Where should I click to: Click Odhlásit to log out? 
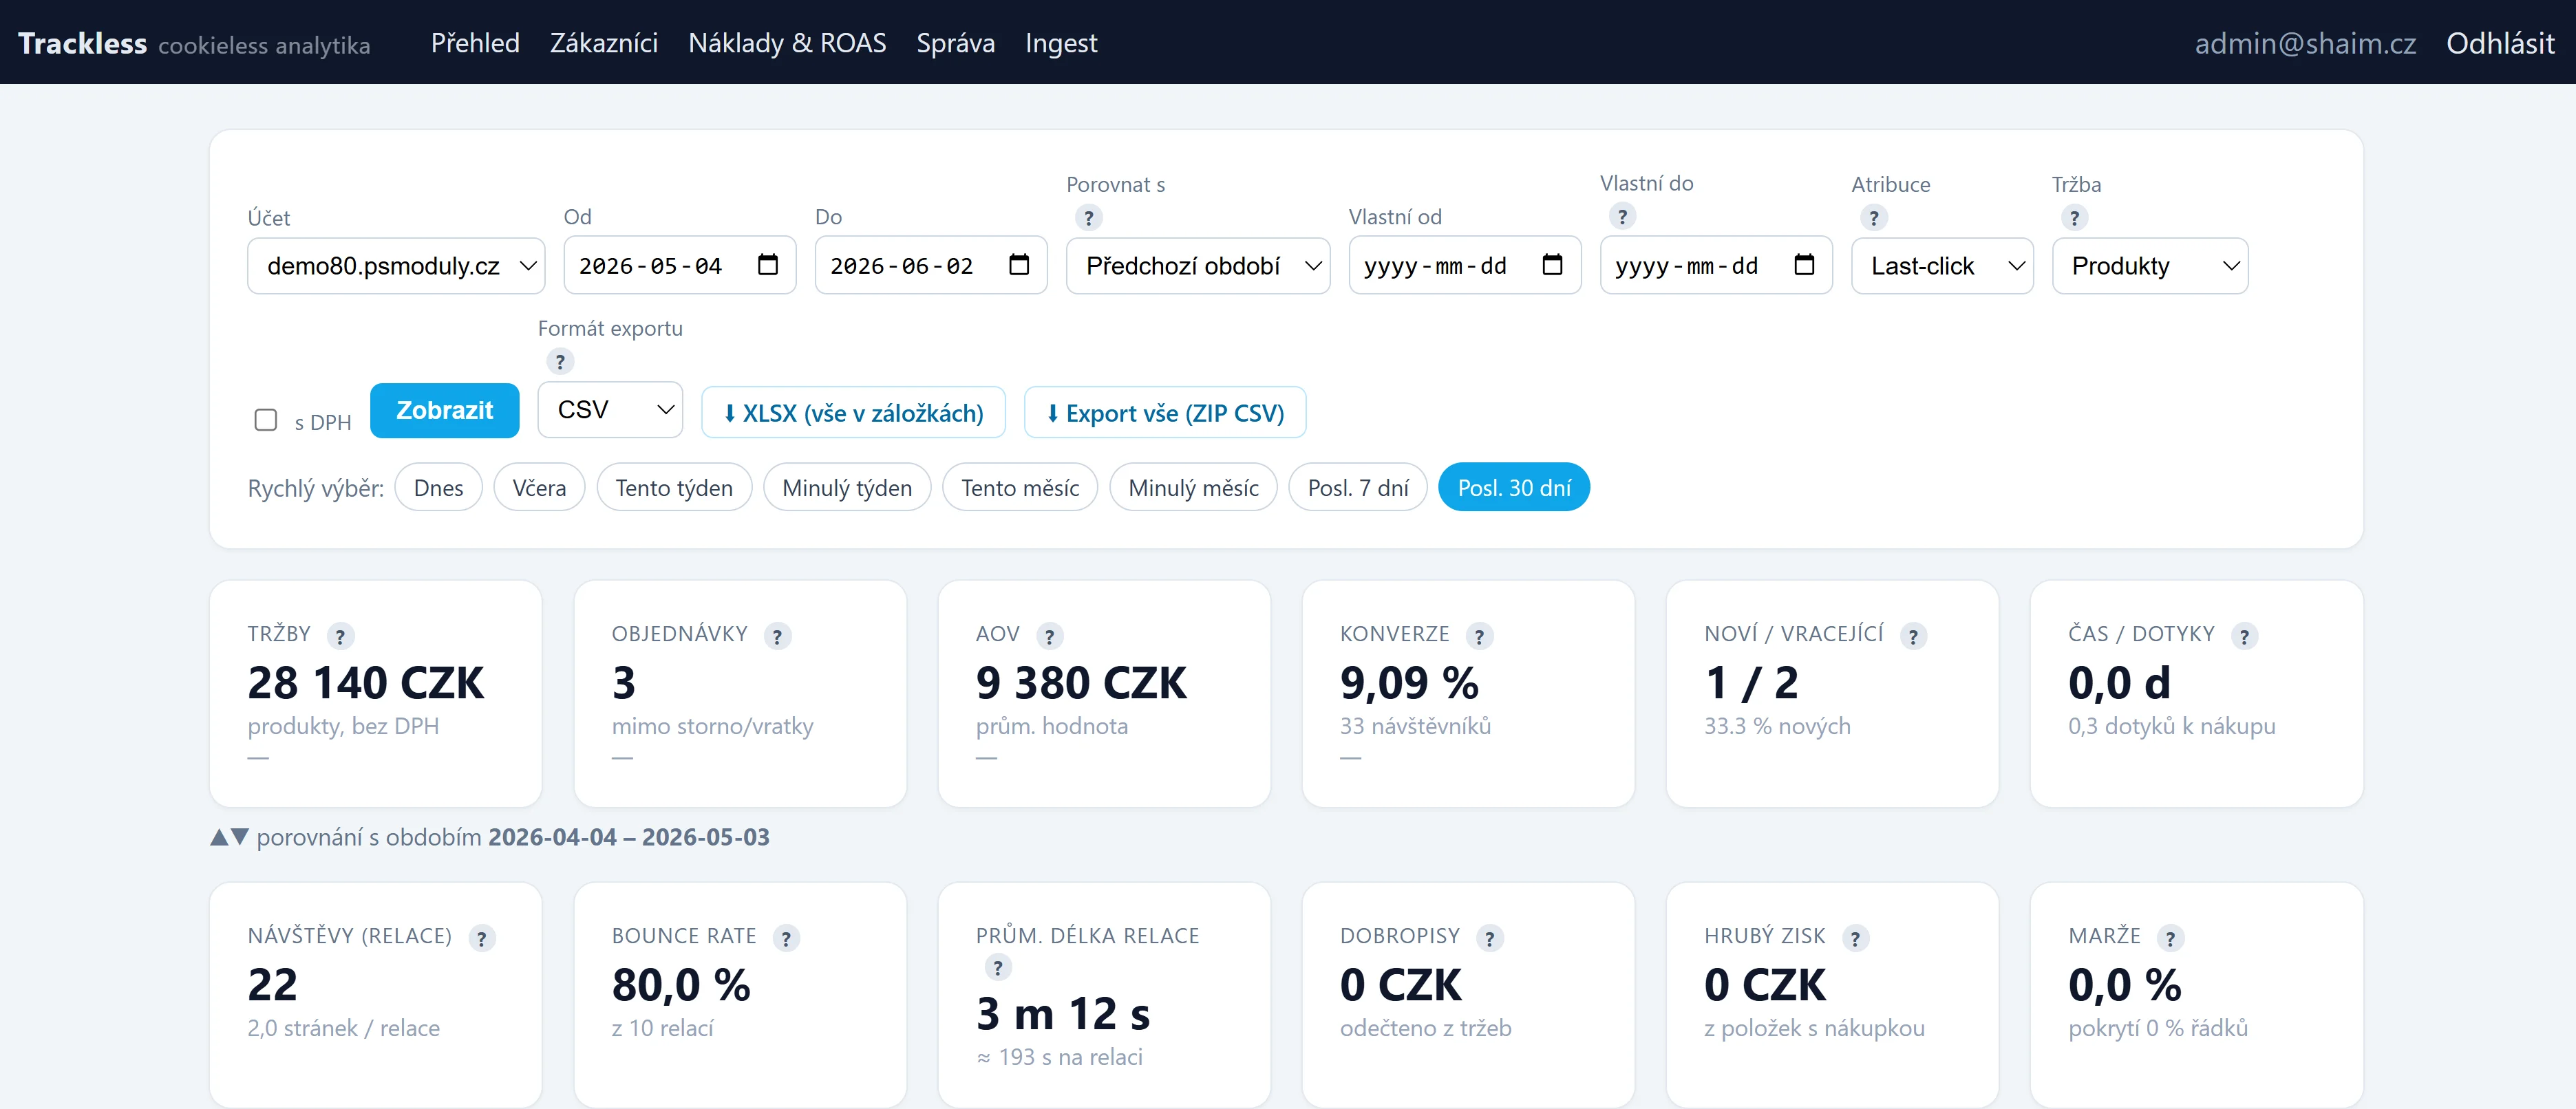click(2500, 43)
